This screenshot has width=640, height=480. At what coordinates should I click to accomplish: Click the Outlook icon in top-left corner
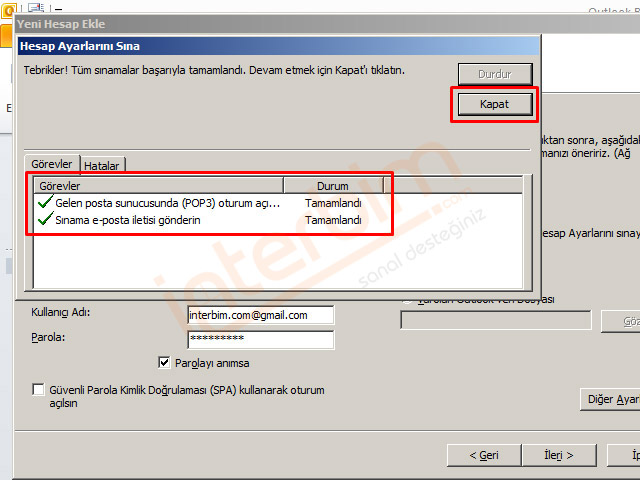click(x=6, y=12)
